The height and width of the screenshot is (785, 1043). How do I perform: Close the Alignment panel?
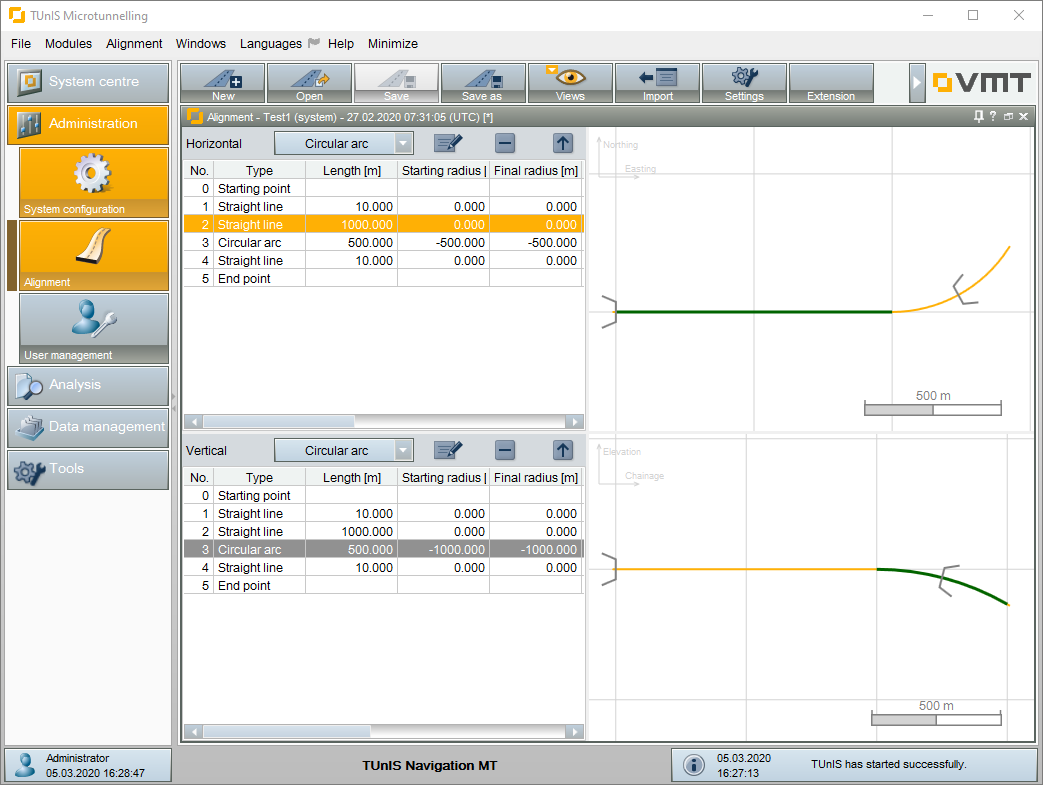1024,116
